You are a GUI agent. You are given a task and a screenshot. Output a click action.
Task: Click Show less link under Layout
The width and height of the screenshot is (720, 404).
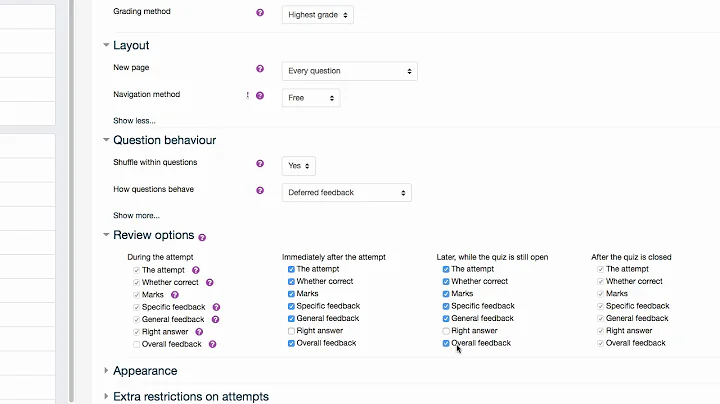134,120
